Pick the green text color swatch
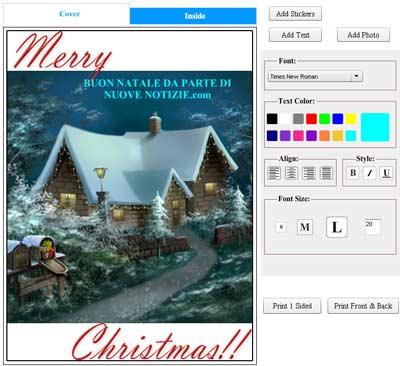This screenshot has height=366, width=400. click(x=324, y=119)
